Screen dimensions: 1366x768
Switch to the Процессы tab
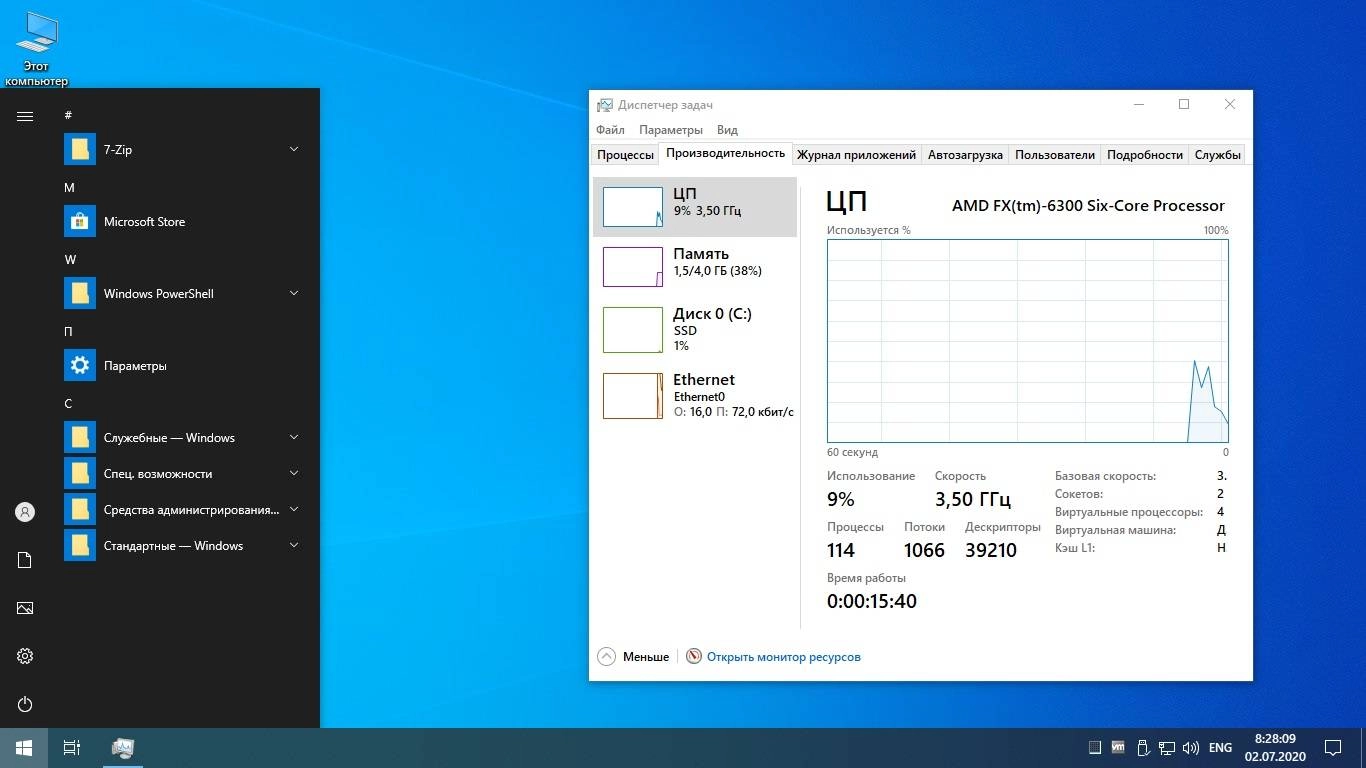pyautogui.click(x=625, y=155)
